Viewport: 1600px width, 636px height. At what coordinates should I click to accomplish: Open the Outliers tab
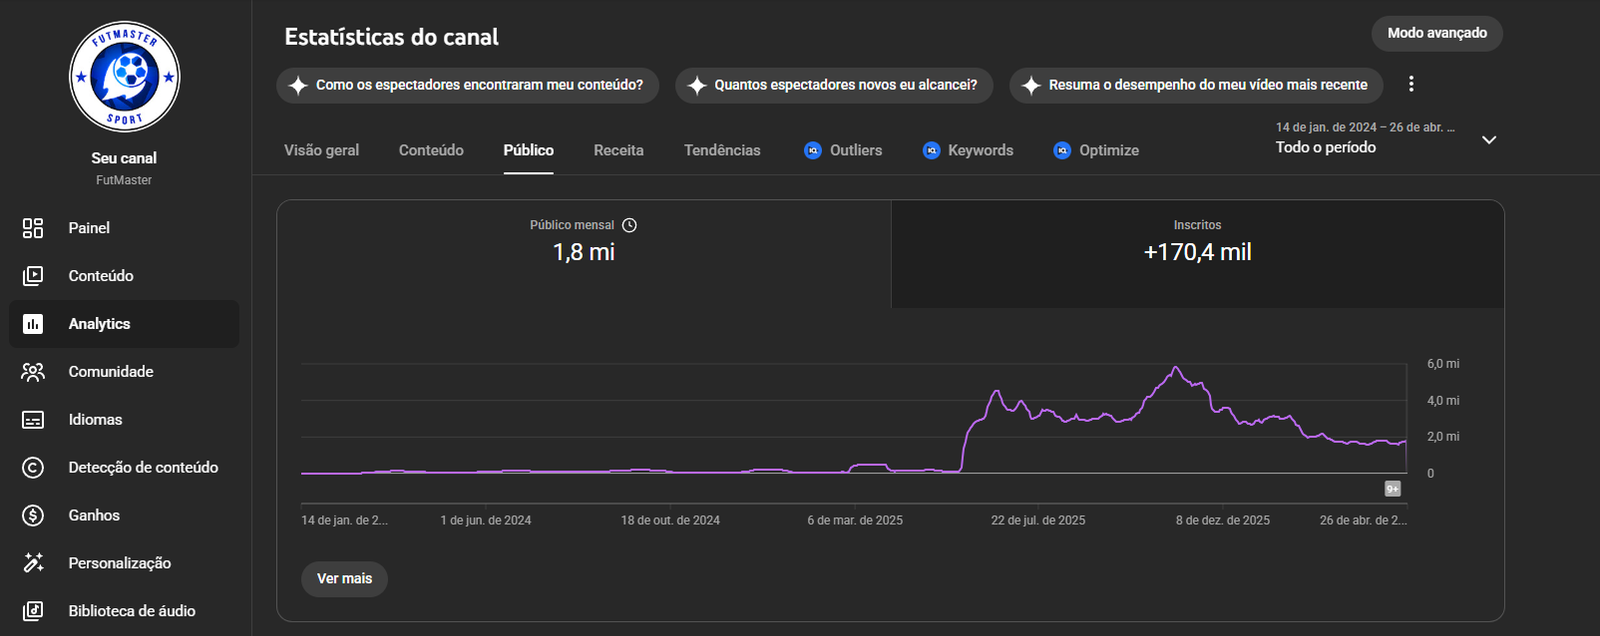point(843,150)
